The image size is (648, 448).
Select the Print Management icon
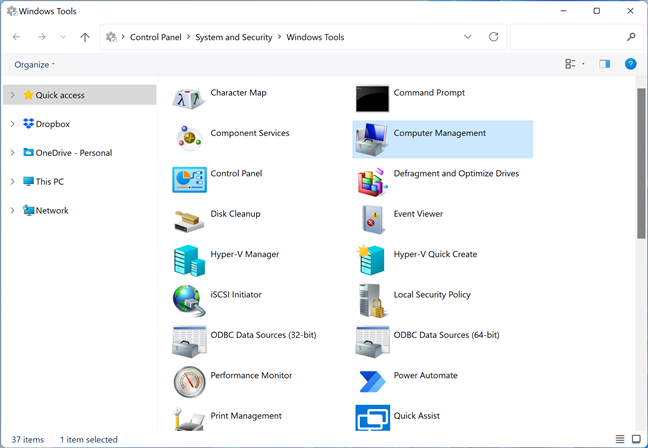click(x=189, y=419)
